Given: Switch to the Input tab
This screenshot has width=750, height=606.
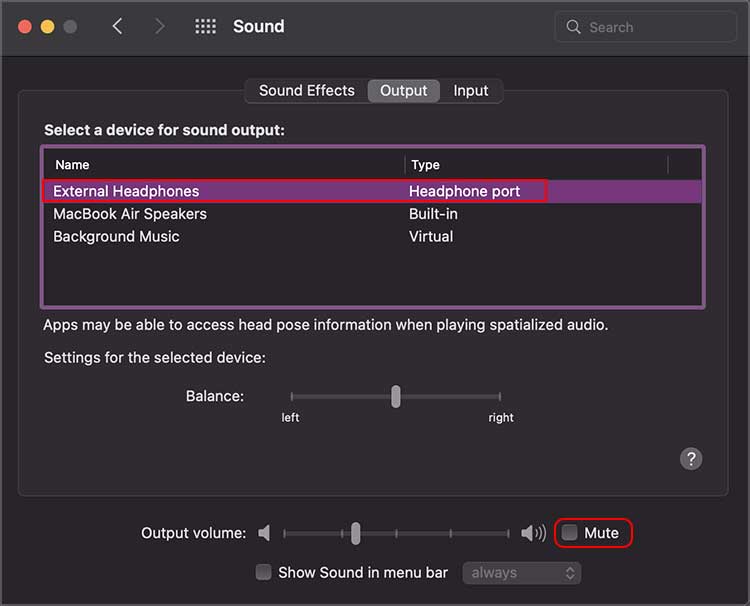Looking at the screenshot, I should click(471, 91).
